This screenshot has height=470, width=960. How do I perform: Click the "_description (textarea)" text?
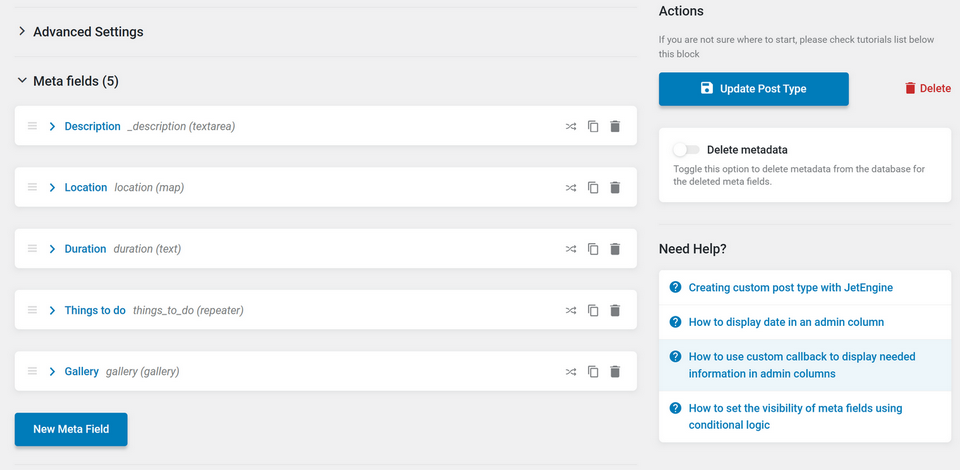coord(181,127)
